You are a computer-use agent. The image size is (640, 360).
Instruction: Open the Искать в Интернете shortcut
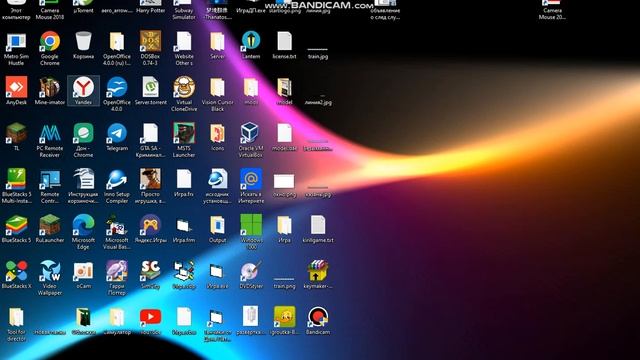tap(251, 186)
